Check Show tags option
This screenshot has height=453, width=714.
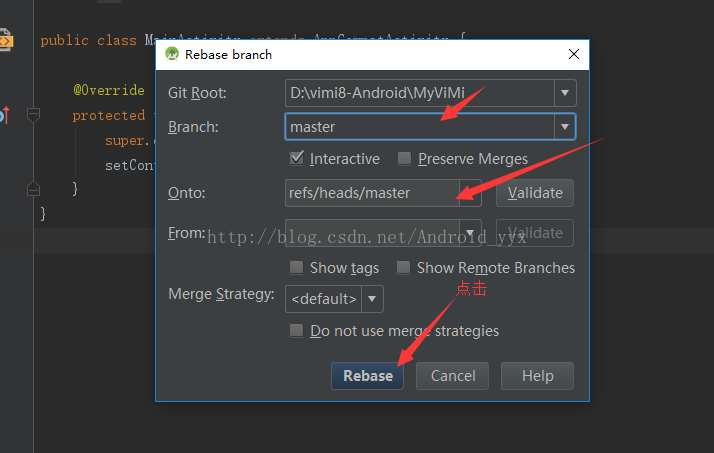[296, 267]
